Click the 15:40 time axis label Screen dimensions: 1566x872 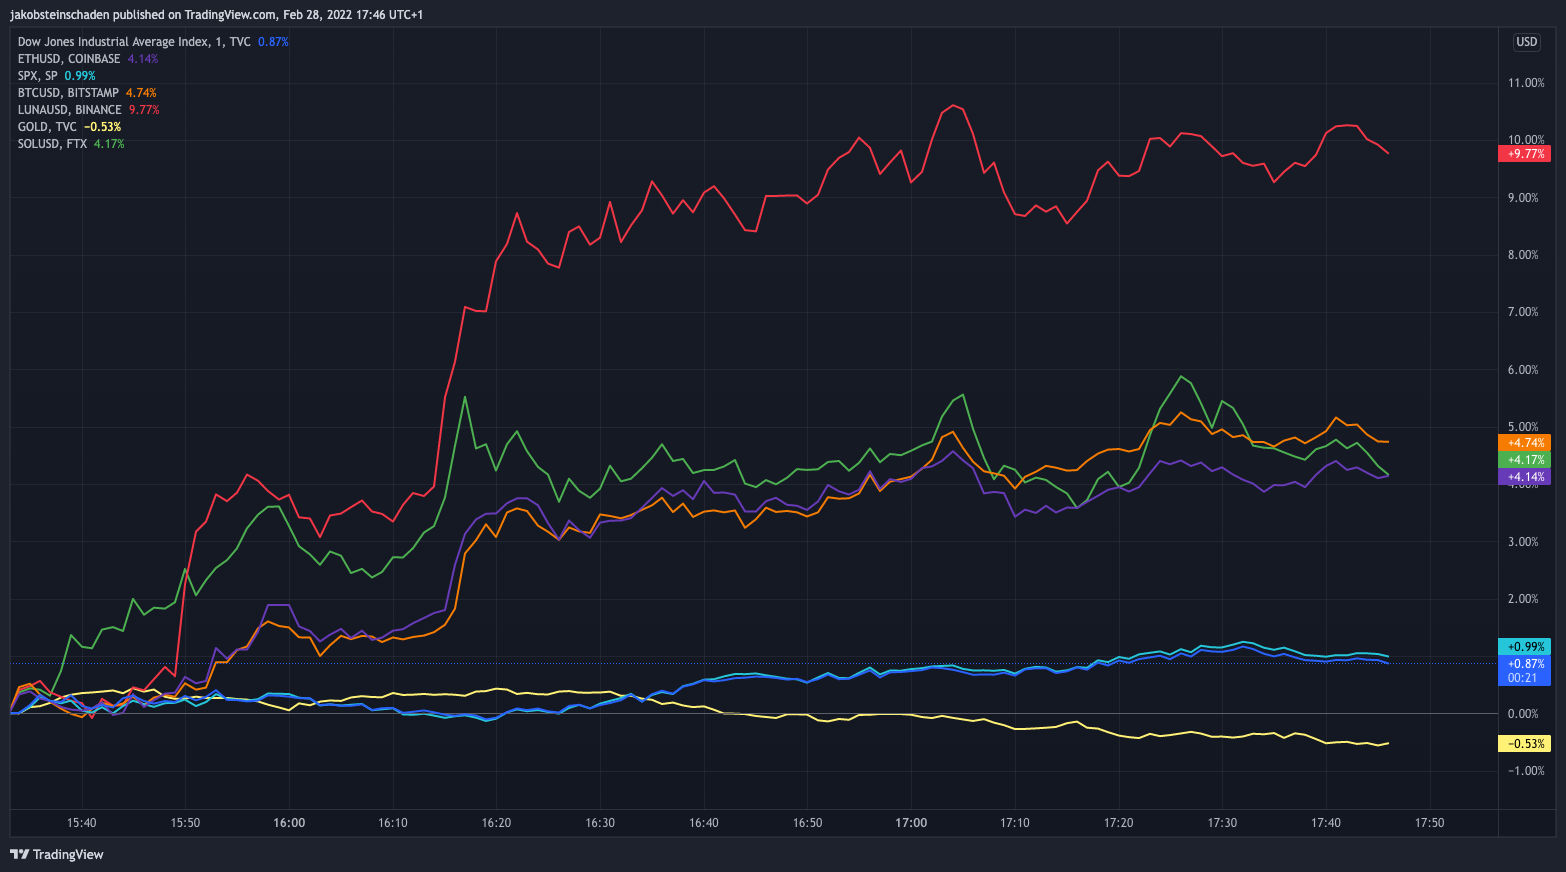(x=82, y=823)
